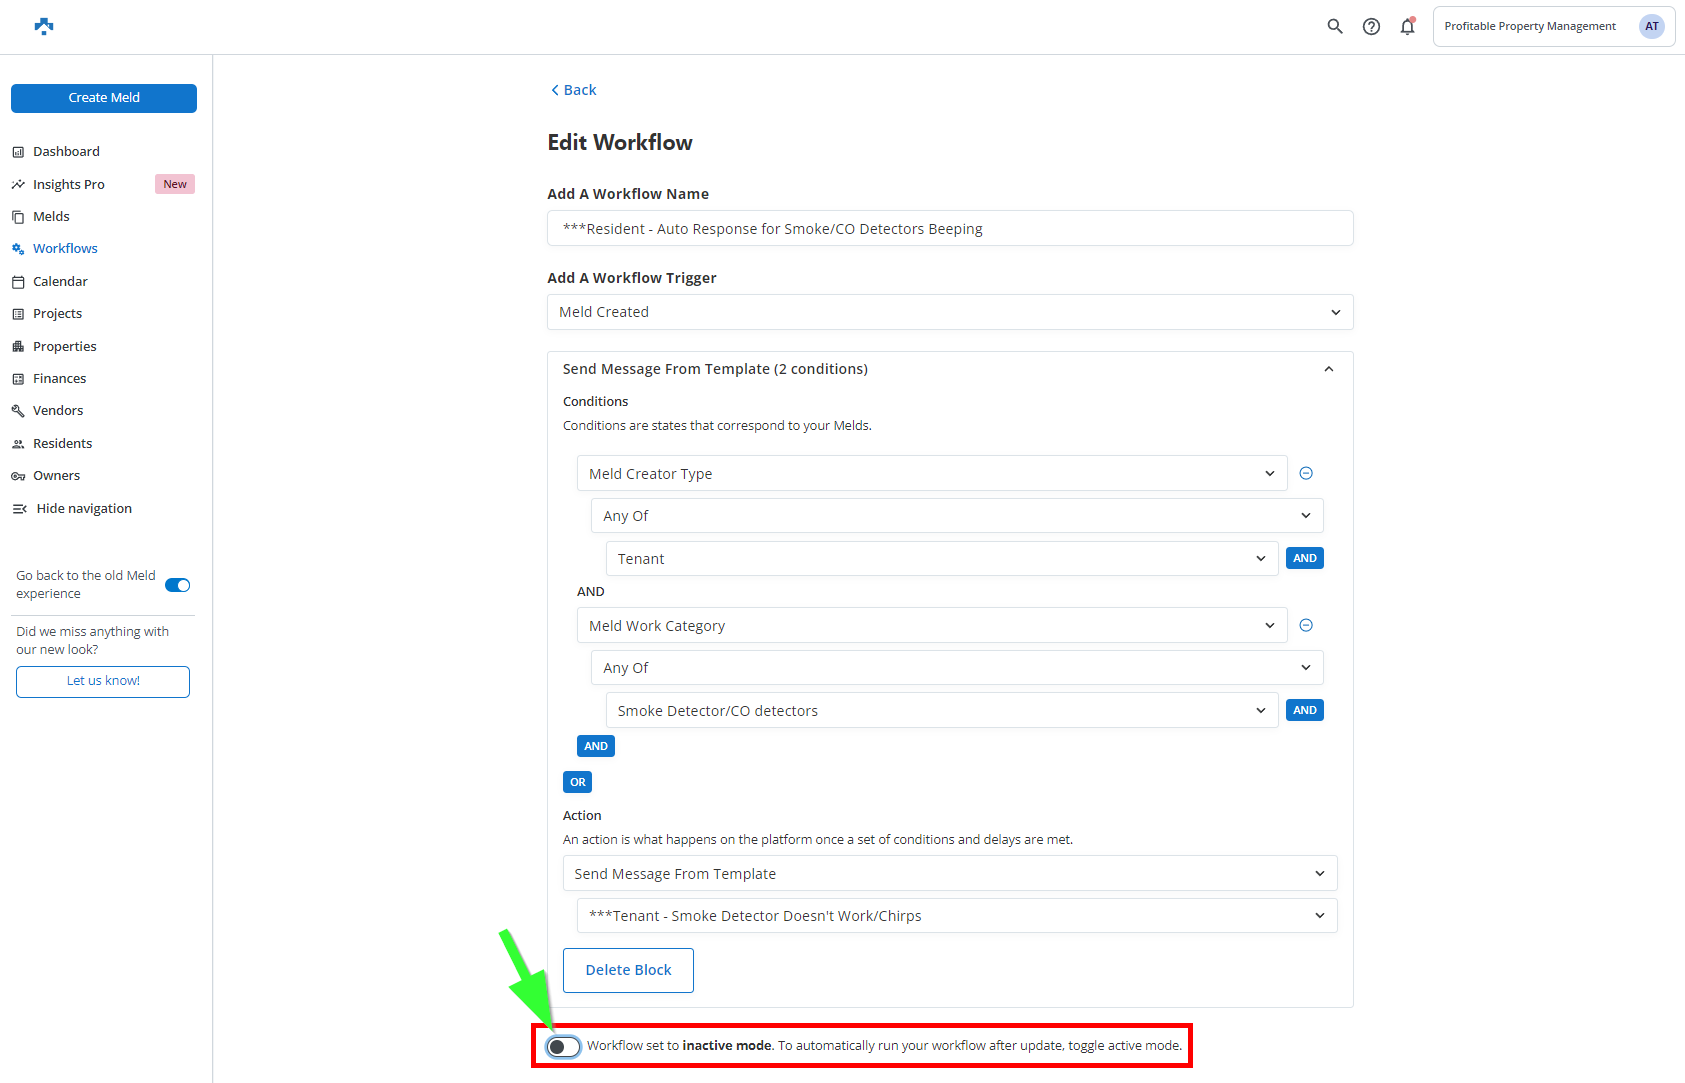Click the OR condition button
The width and height of the screenshot is (1685, 1083).
click(x=577, y=782)
